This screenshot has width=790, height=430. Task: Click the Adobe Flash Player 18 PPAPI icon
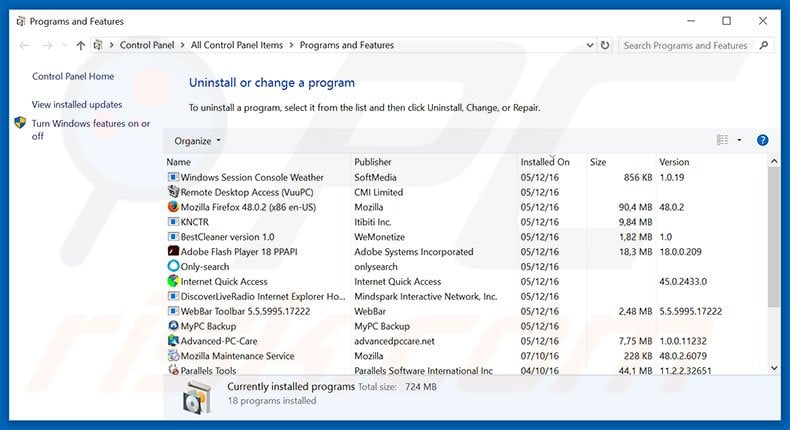[x=173, y=252]
